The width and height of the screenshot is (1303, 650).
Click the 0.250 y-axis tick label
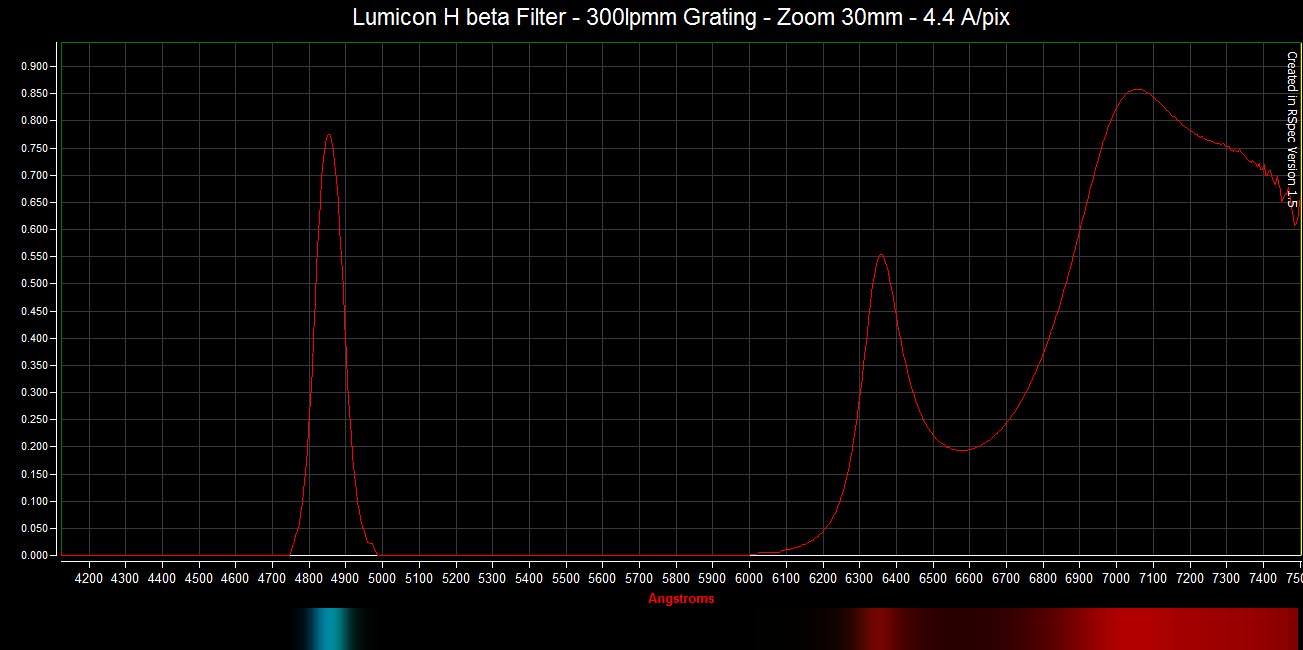tap(34, 420)
